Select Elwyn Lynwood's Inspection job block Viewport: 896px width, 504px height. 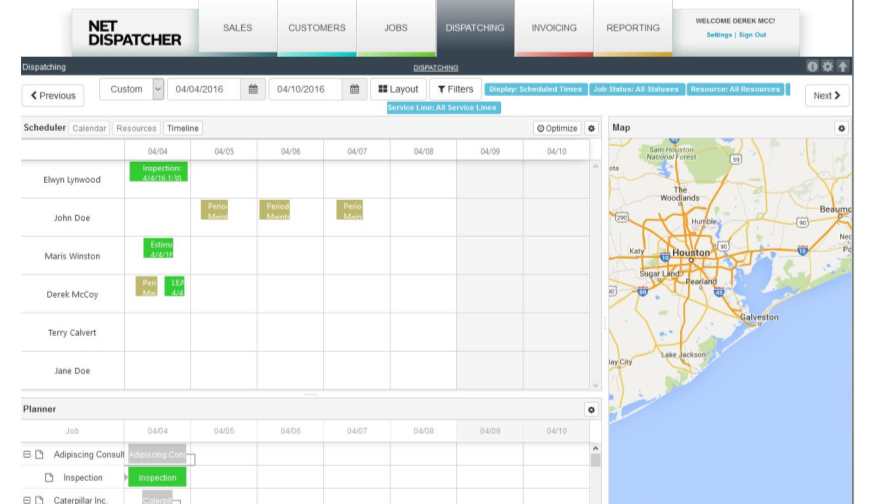point(158,172)
